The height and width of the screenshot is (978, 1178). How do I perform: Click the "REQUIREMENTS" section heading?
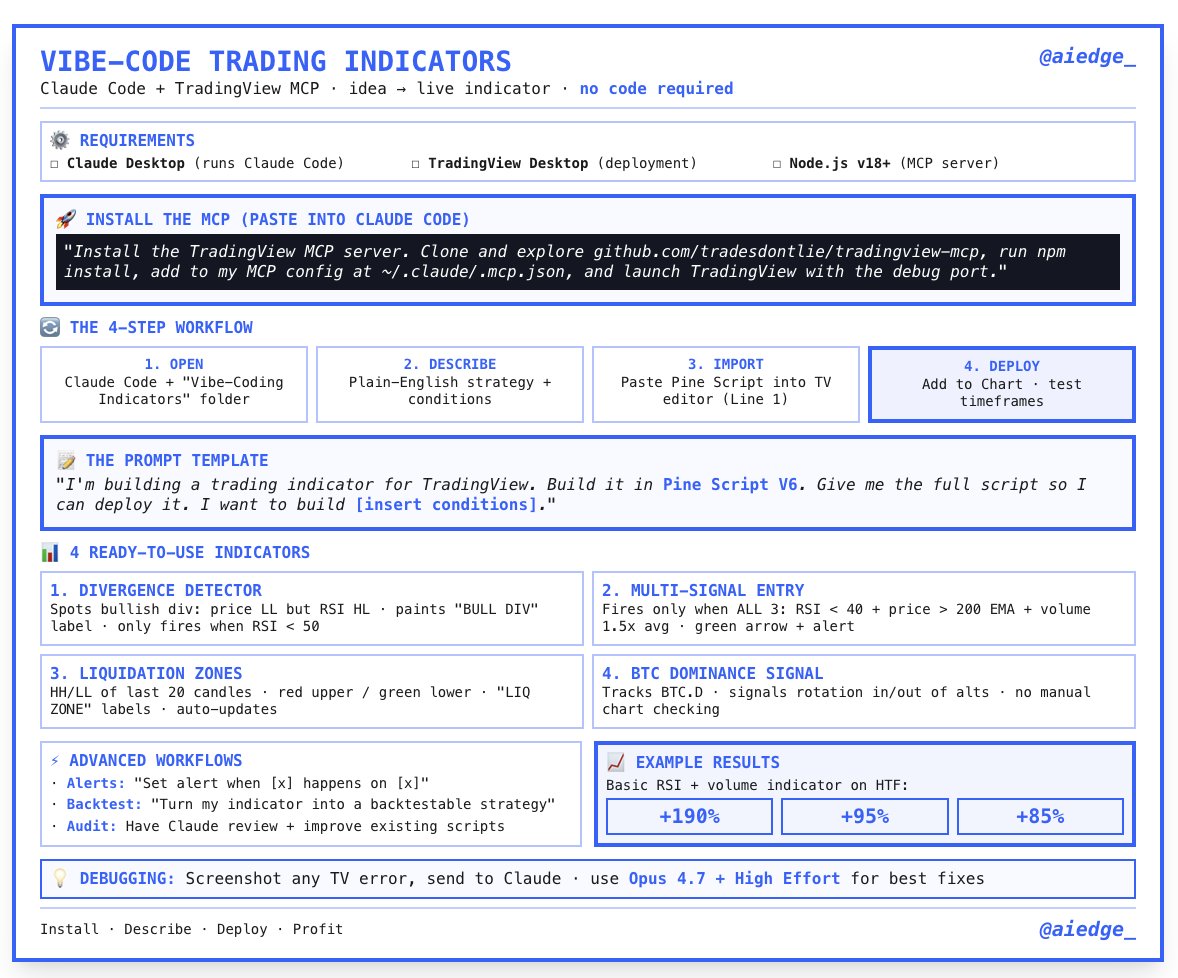tap(137, 140)
